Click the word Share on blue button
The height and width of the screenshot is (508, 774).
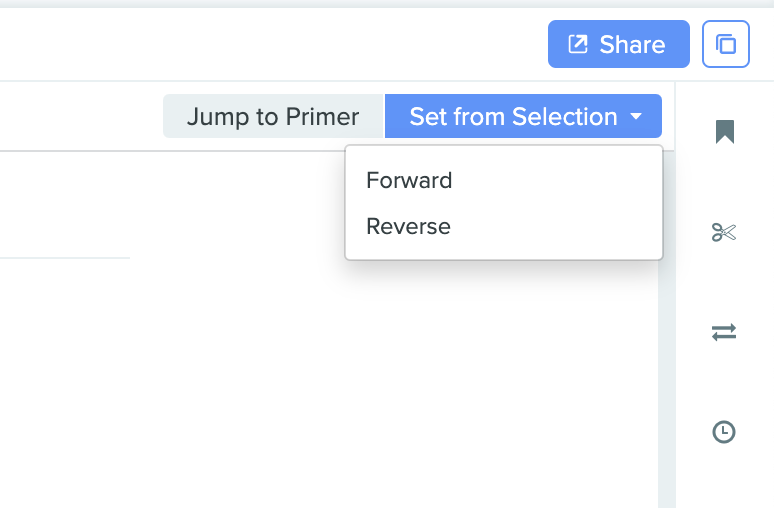632,45
